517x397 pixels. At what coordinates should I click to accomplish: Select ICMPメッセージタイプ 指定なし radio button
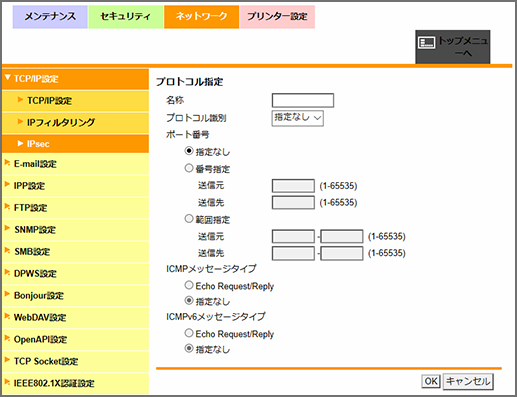[x=189, y=301]
